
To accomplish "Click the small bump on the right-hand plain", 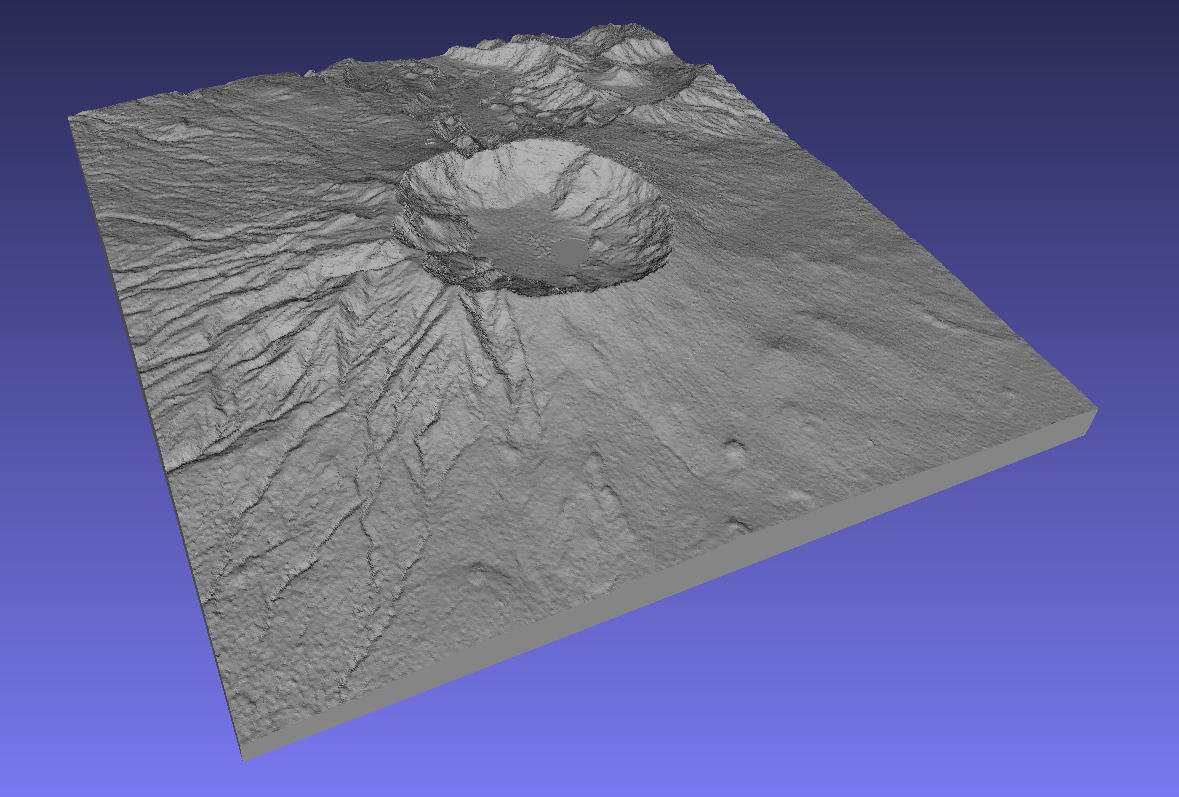I will coord(733,449).
